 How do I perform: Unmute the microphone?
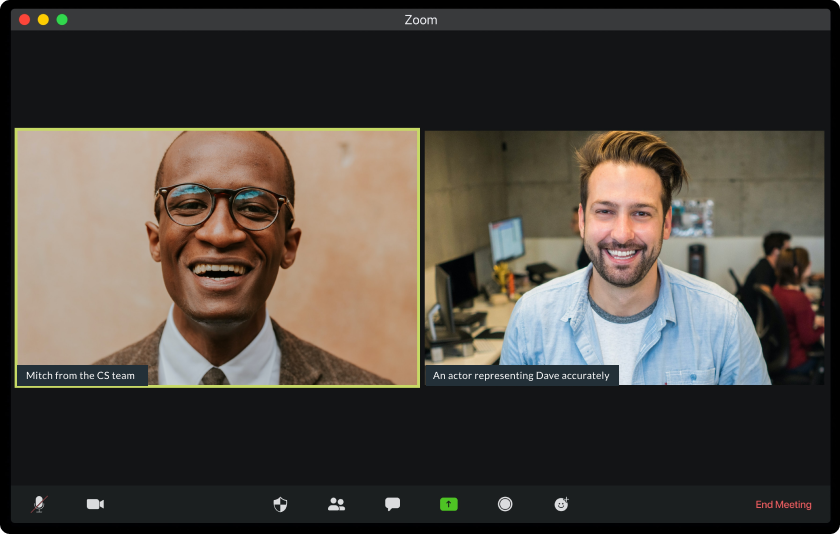(x=39, y=504)
